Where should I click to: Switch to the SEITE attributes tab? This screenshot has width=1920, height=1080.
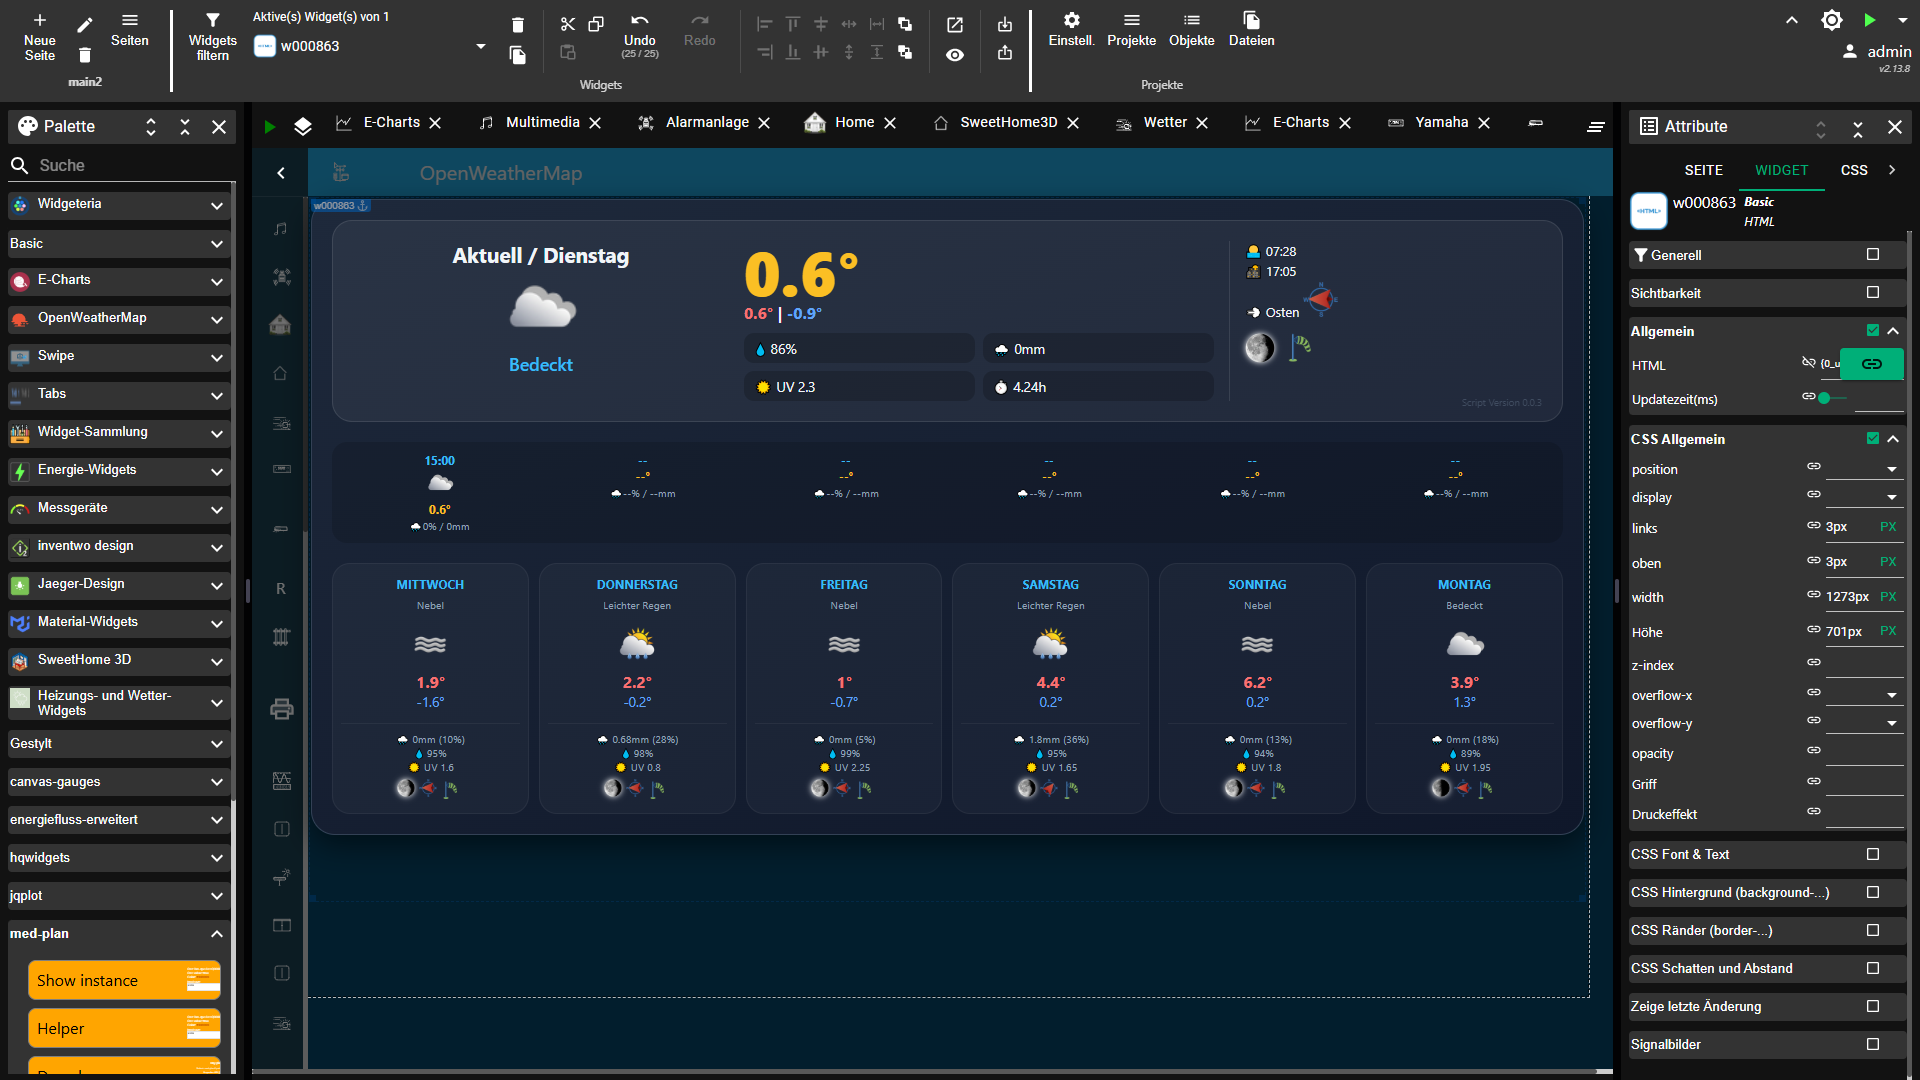(1703, 170)
